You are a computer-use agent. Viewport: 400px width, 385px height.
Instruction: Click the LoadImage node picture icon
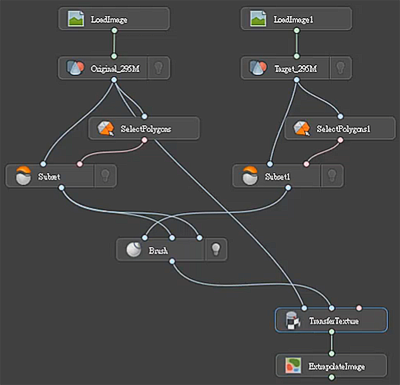76,19
